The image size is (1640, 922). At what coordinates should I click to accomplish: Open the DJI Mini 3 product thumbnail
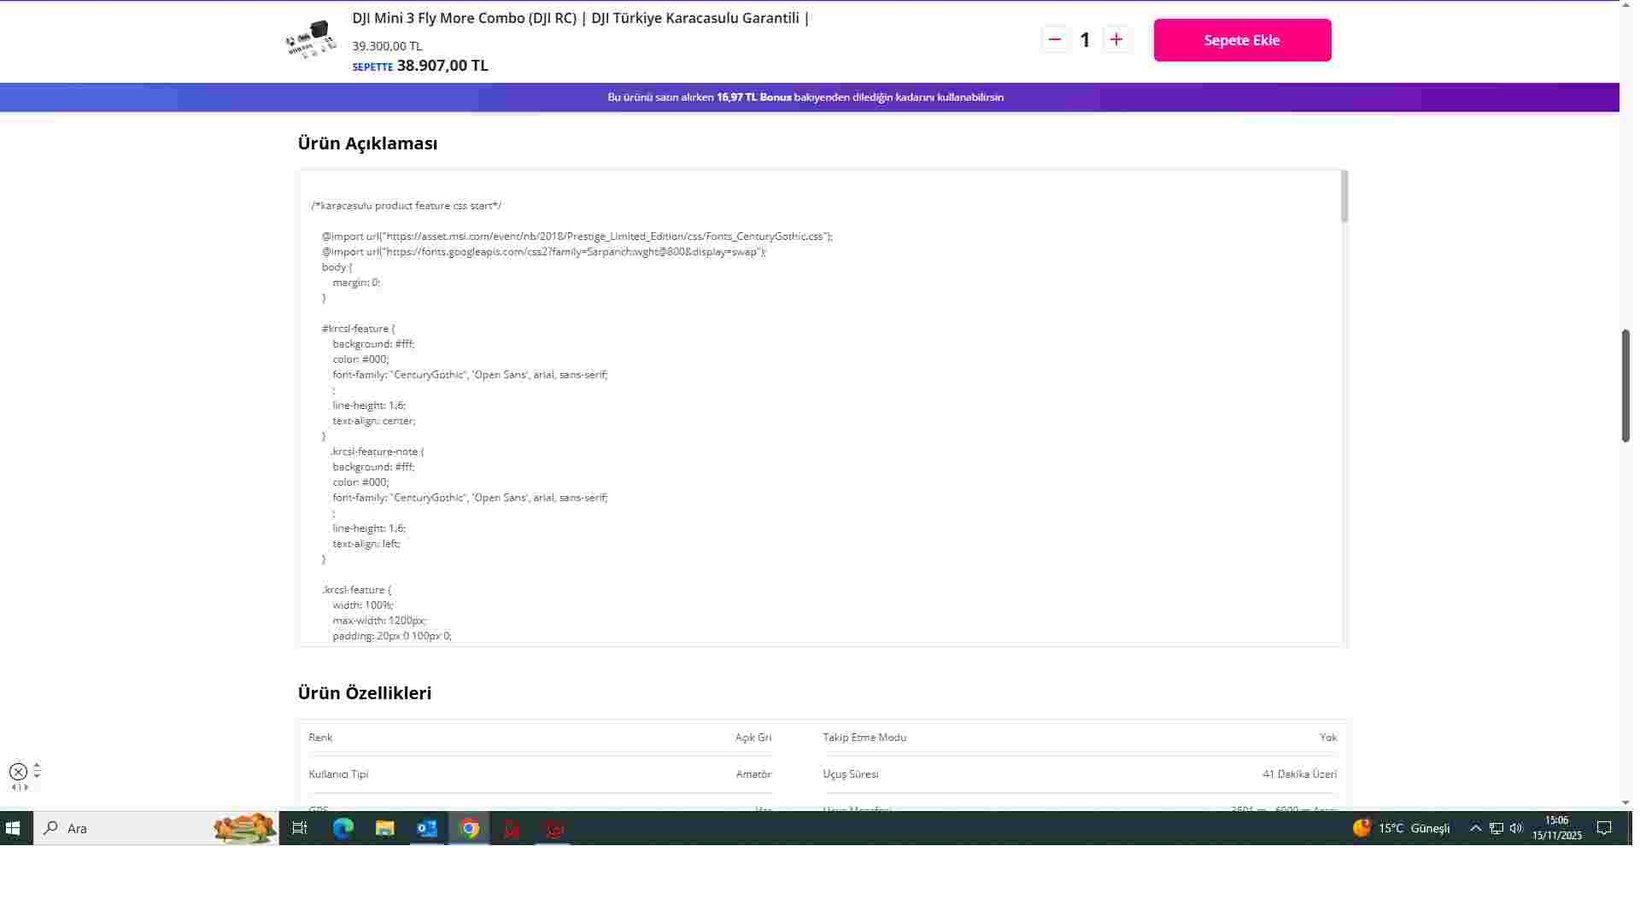click(x=313, y=40)
